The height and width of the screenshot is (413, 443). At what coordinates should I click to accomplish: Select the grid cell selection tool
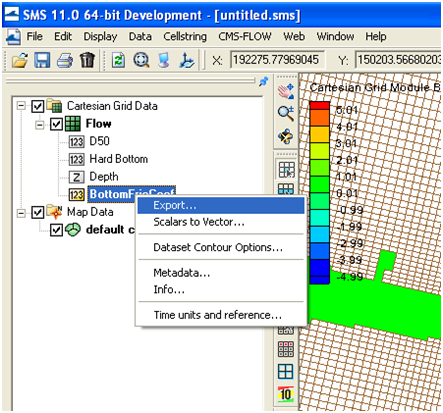pyautogui.click(x=286, y=170)
